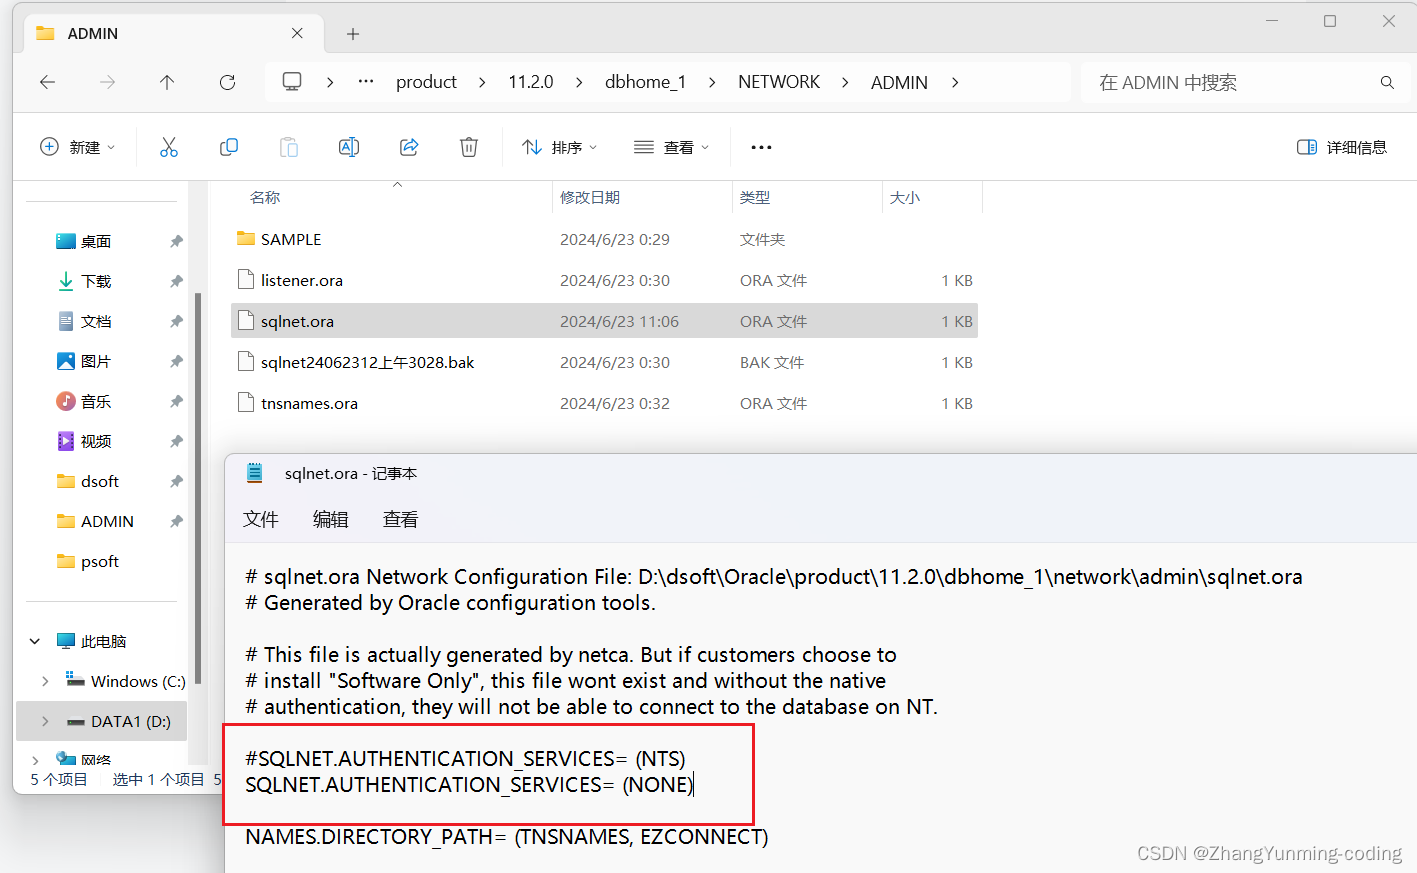This screenshot has height=873, width=1417.
Task: Open the 排序 sort dropdown
Action: point(559,146)
